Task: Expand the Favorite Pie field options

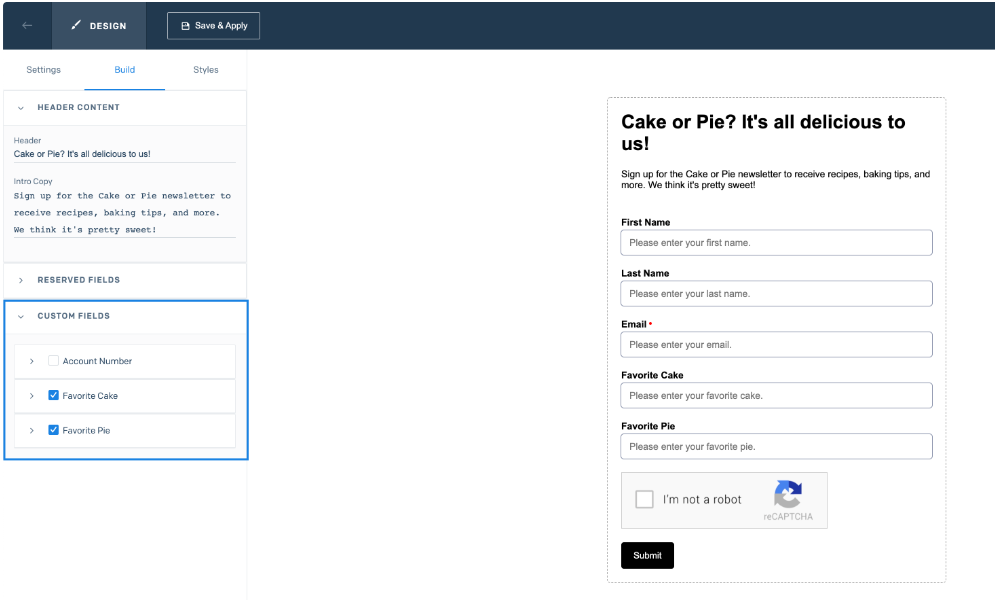Action: point(32,430)
